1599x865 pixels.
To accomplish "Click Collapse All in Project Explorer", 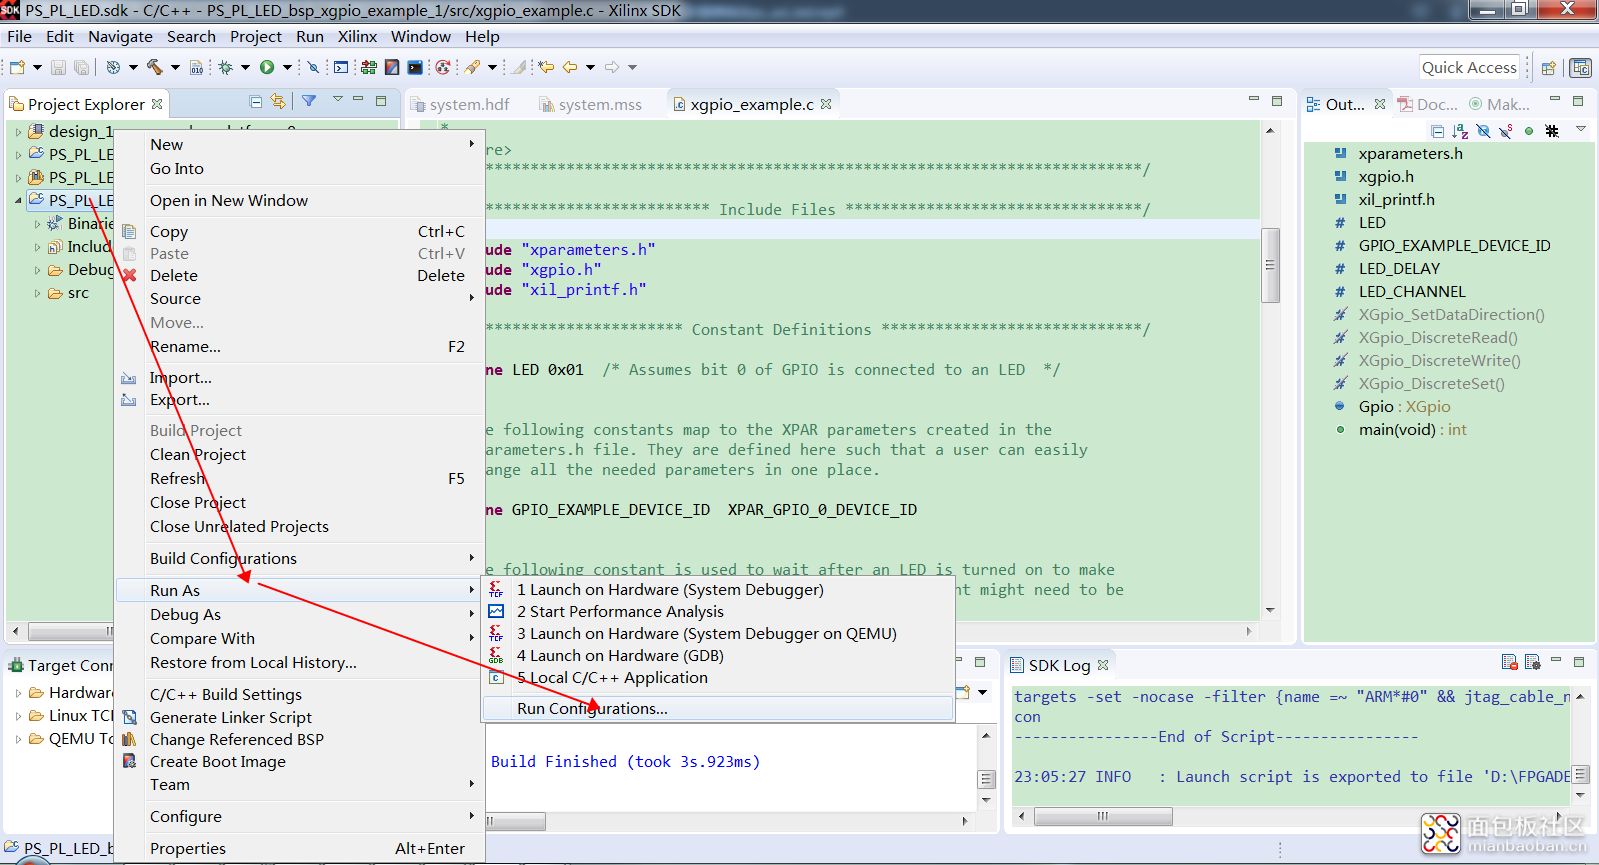I will (256, 102).
